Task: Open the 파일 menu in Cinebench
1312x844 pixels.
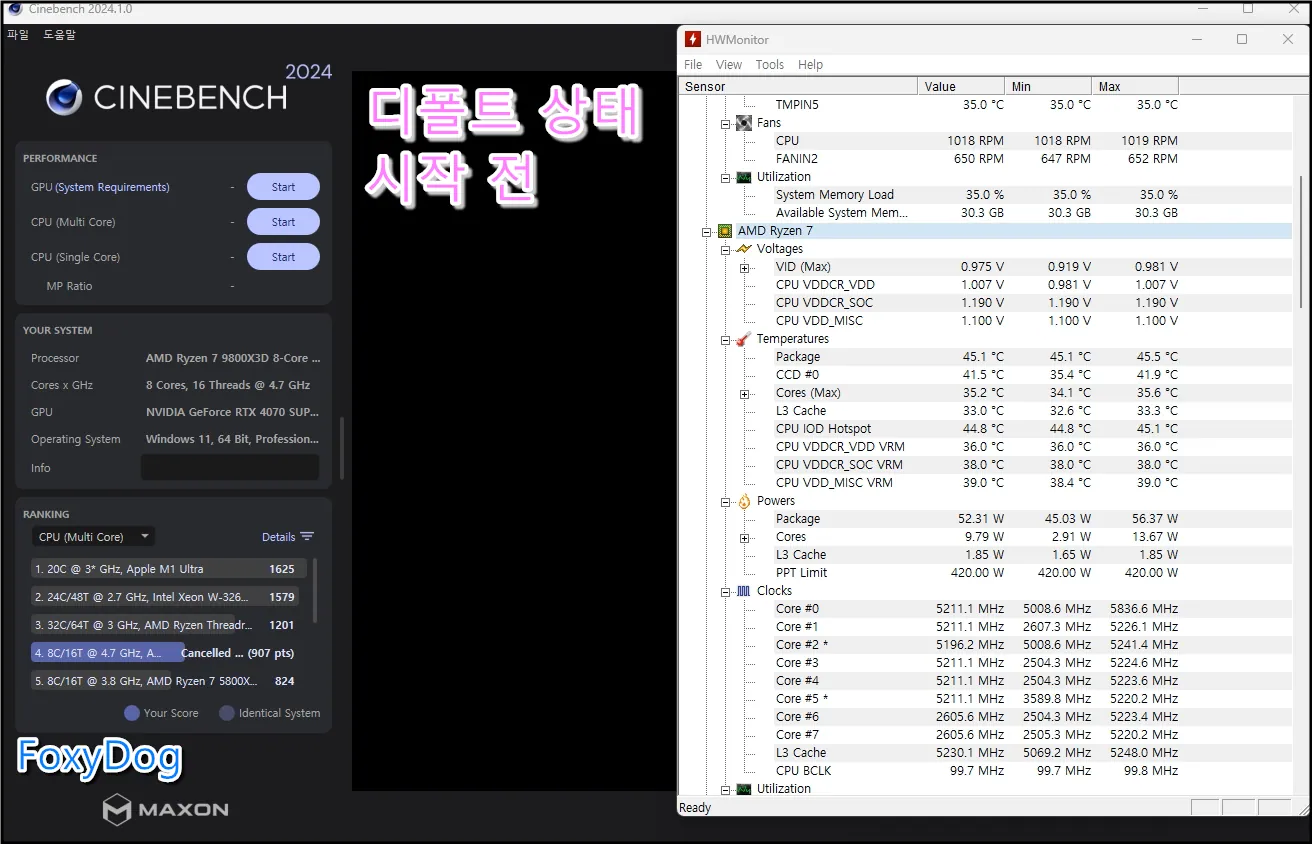Action: [x=18, y=35]
